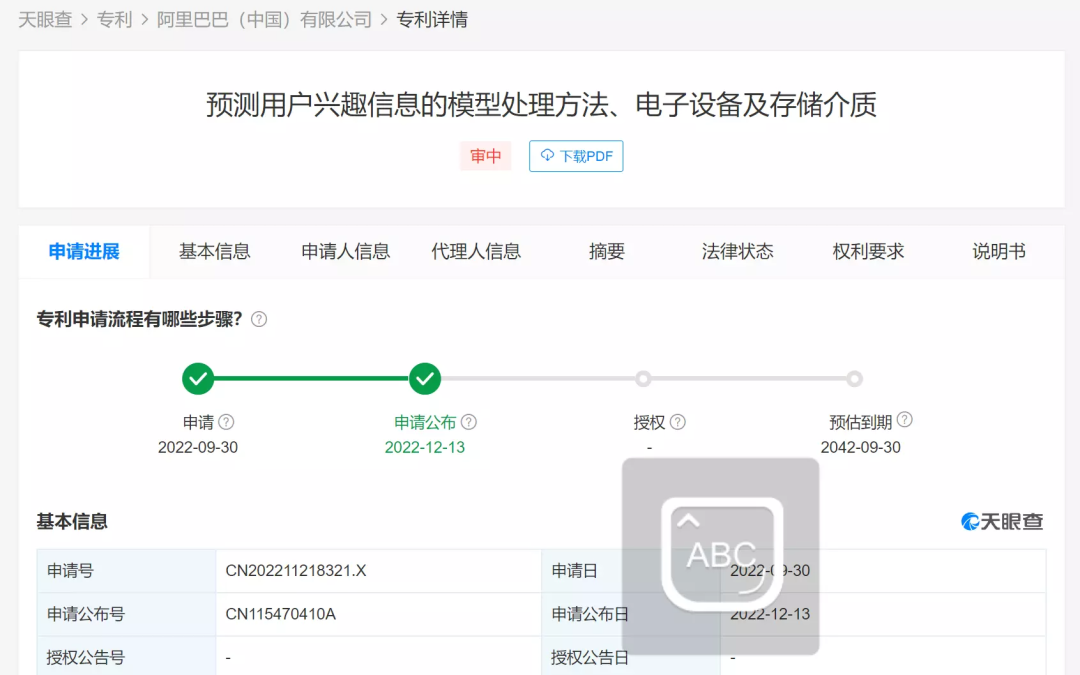This screenshot has width=1080, height=675.
Task: Open the 阿里巴巴（中国）有限公司 breadcrumb link
Action: point(258,18)
